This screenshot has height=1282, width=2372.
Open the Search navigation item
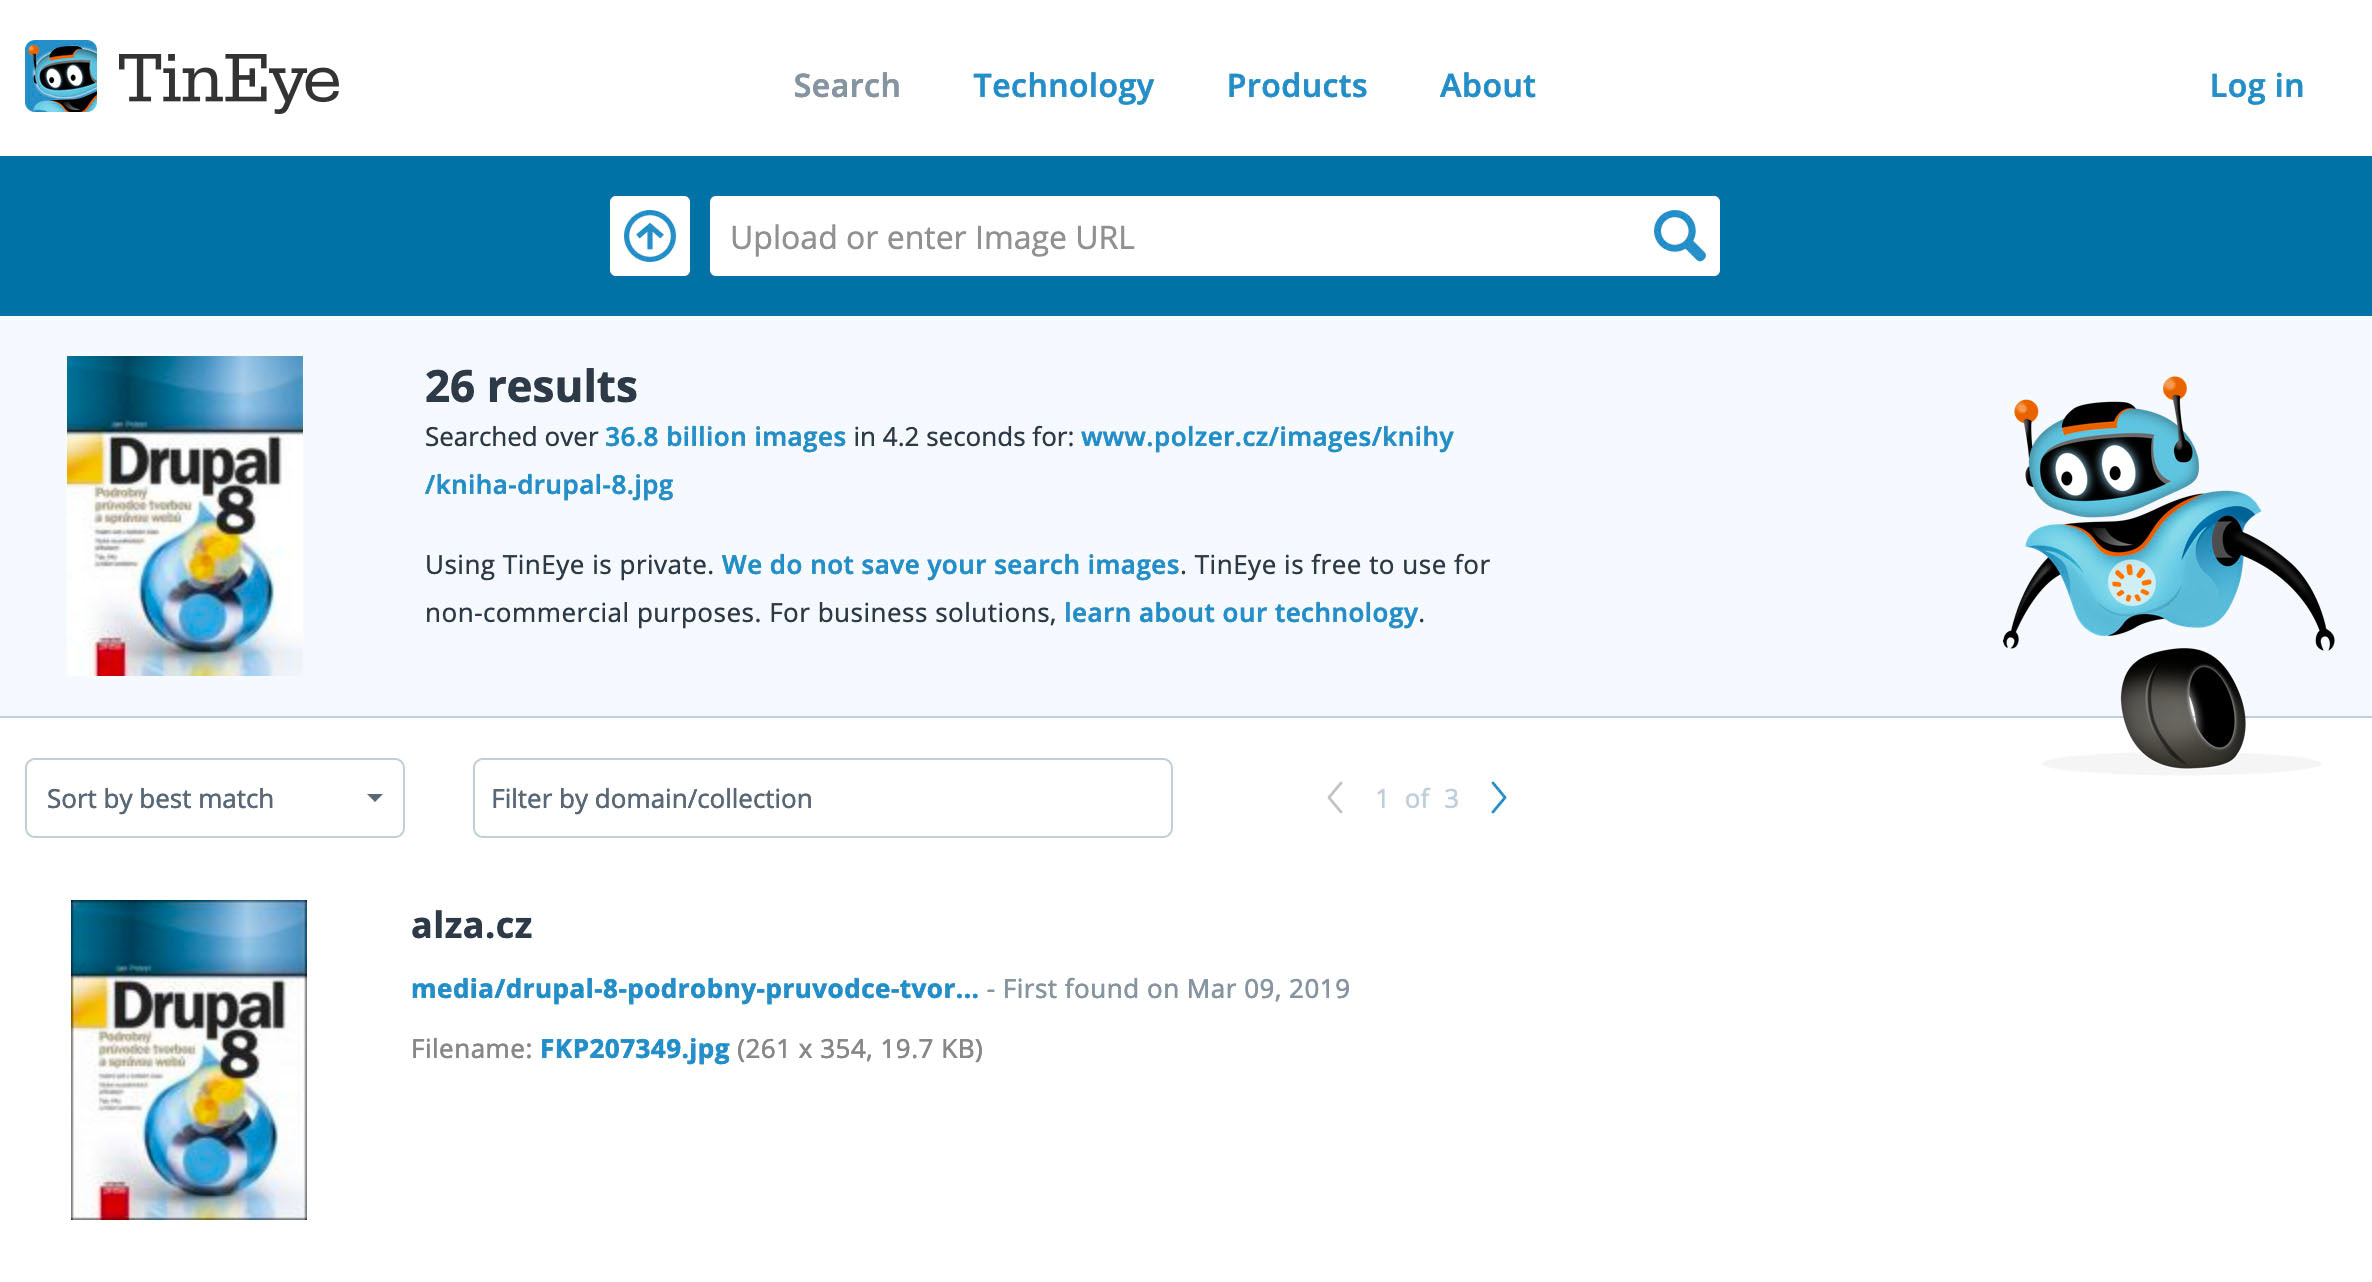(x=846, y=86)
